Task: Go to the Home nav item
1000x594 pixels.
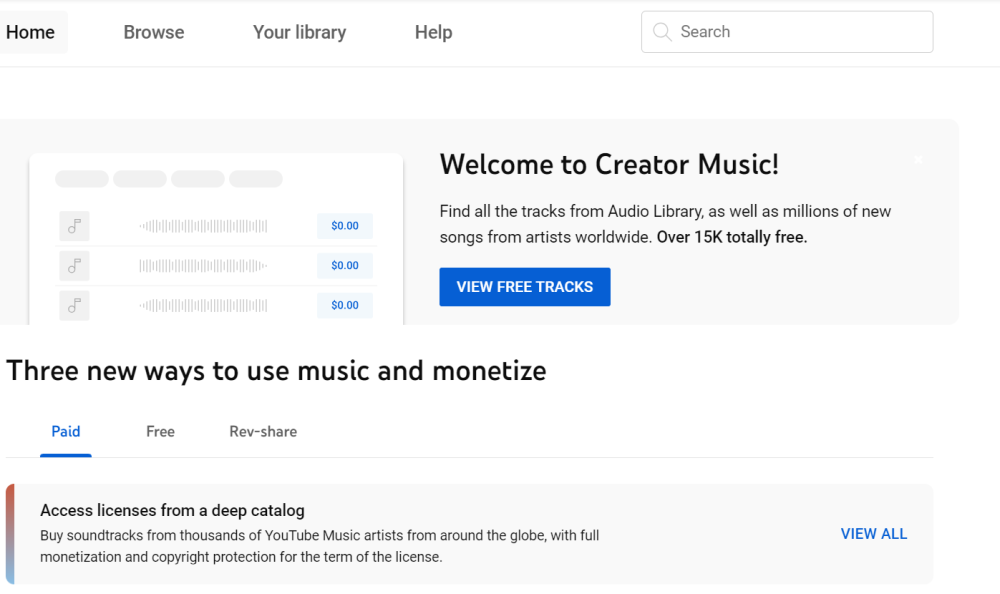Action: pos(31,32)
